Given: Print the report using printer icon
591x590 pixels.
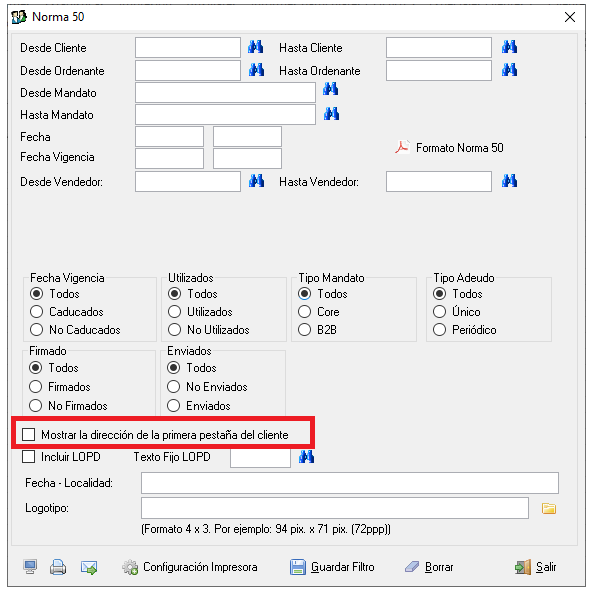Looking at the screenshot, I should pos(58,567).
